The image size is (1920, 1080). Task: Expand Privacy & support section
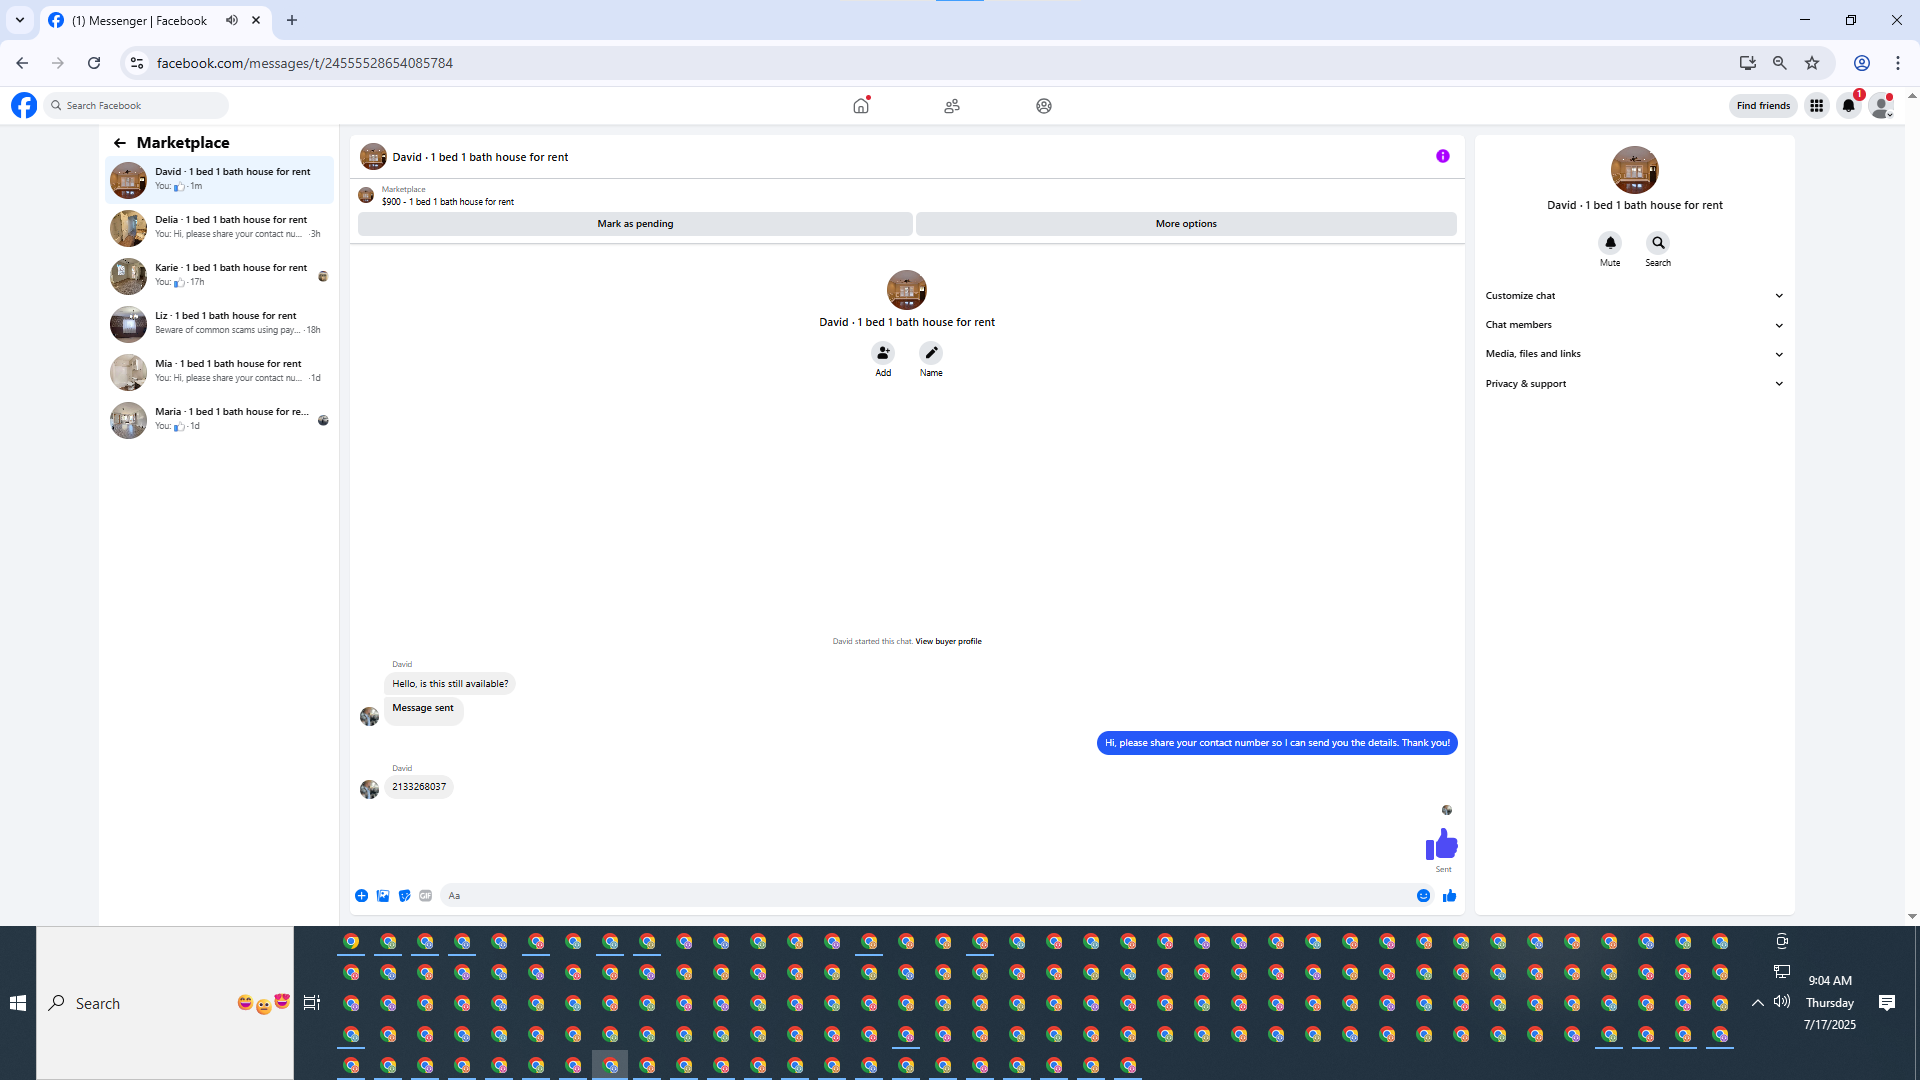(1634, 384)
